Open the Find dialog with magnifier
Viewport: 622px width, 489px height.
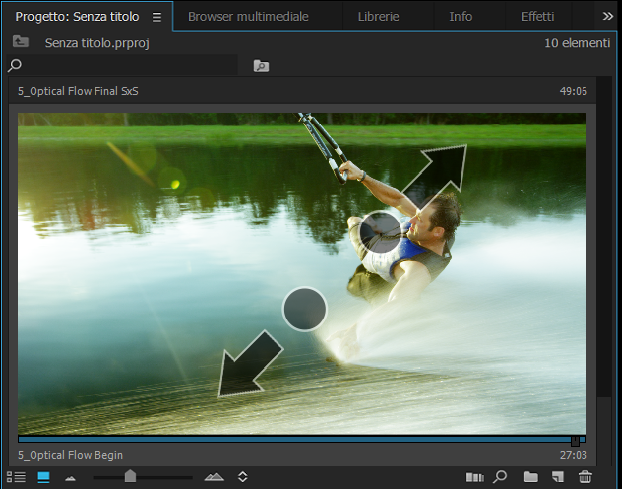click(x=500, y=477)
